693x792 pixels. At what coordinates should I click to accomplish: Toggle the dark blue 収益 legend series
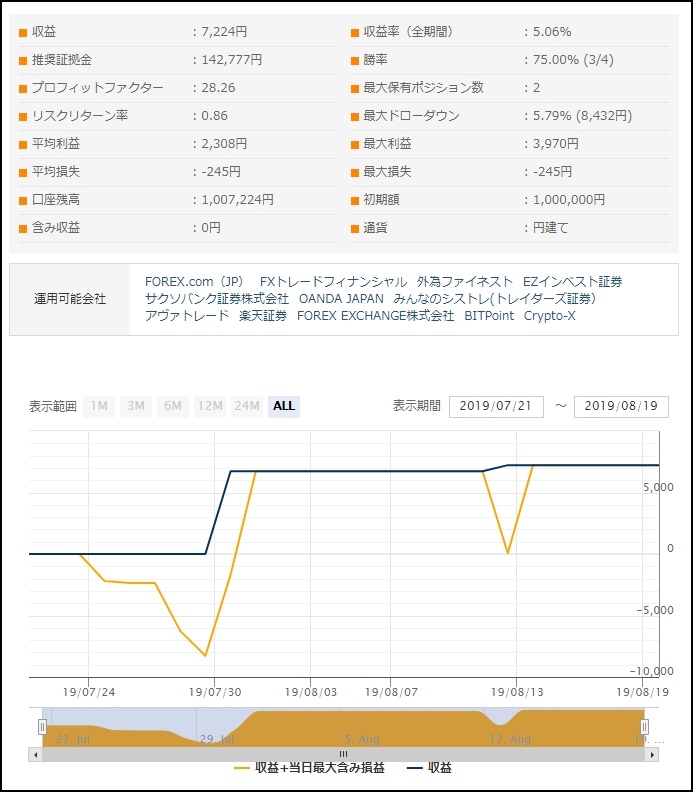(429, 768)
